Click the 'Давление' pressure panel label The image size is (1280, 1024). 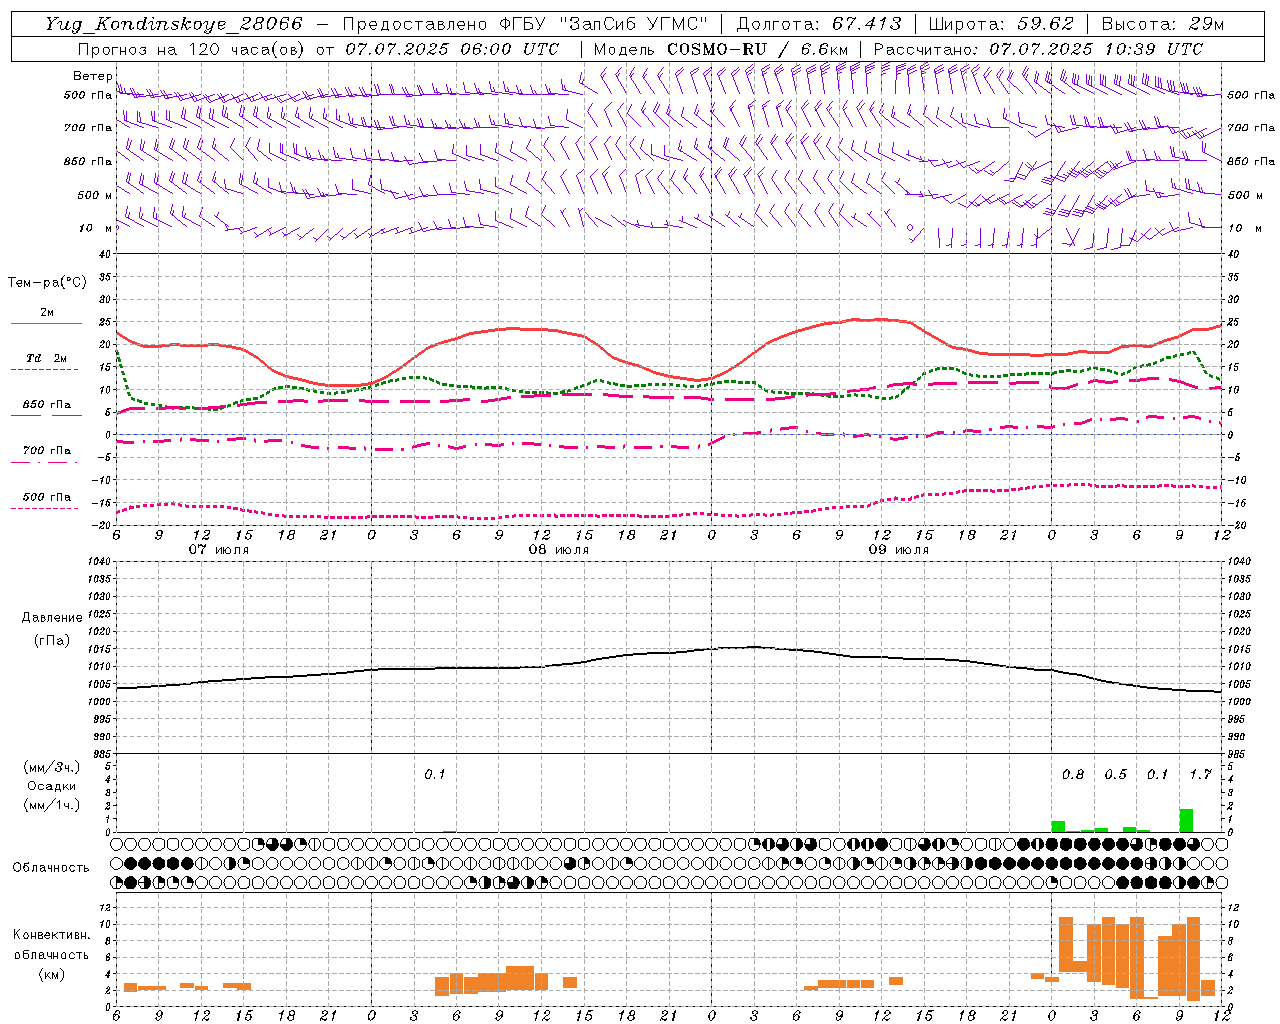point(51,618)
